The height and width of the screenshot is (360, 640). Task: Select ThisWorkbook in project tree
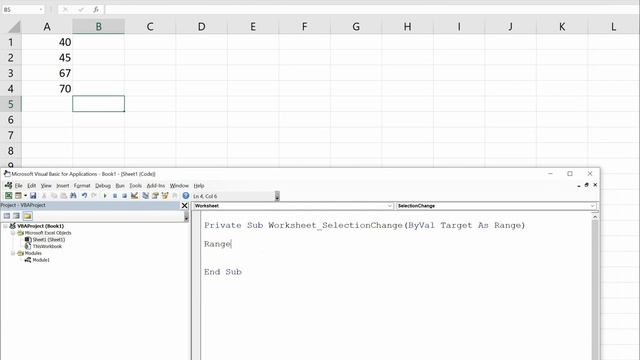click(x=47, y=247)
